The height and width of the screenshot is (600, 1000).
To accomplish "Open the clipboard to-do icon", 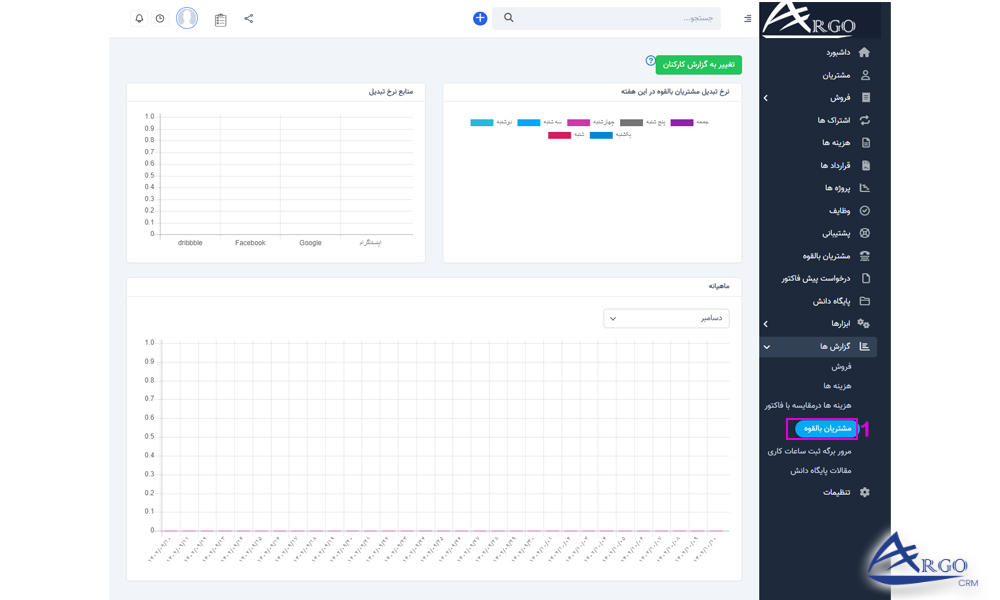I will click(221, 19).
